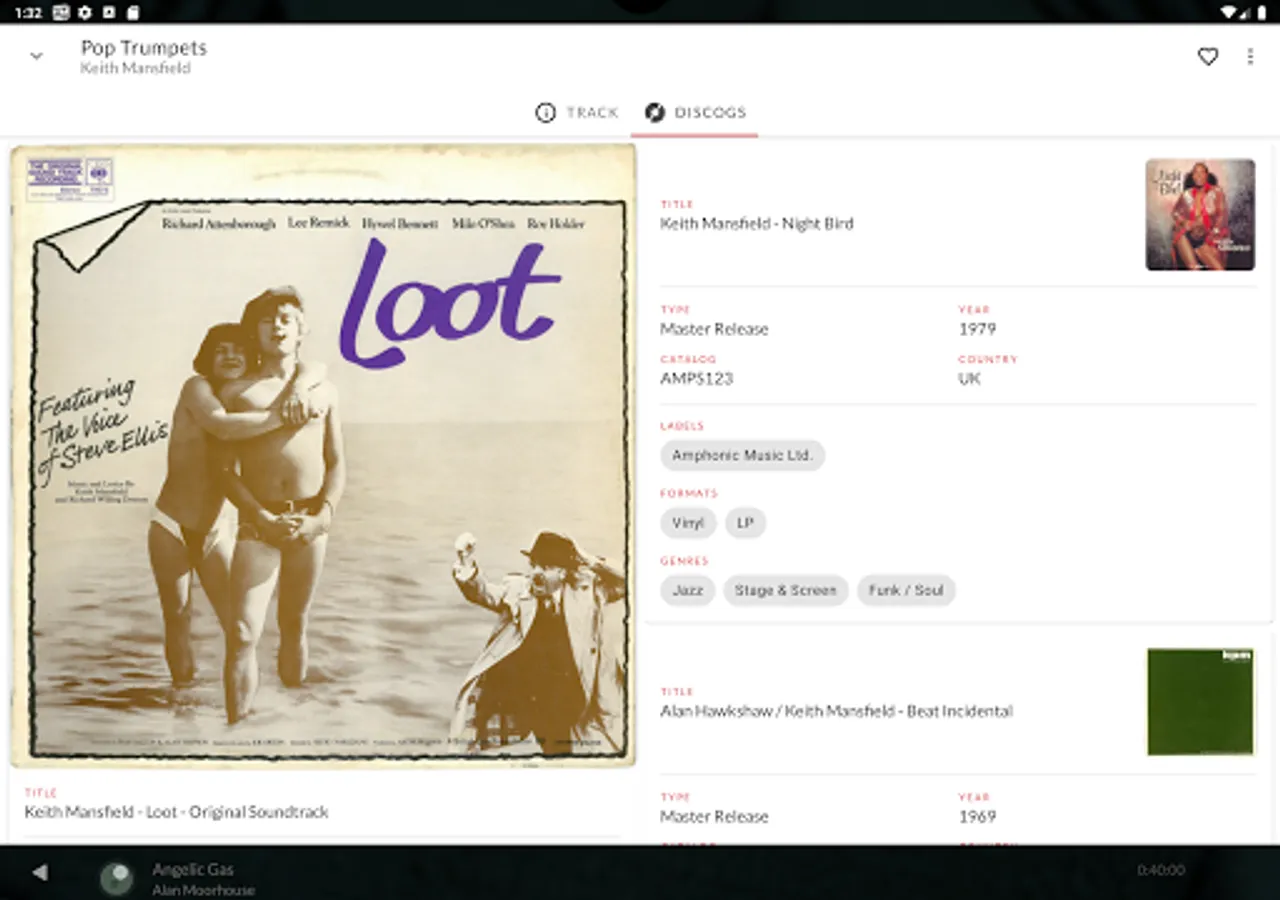This screenshot has width=1280, height=900.
Task: Click the 'COUNTRY' heading above UK
Action: (987, 359)
